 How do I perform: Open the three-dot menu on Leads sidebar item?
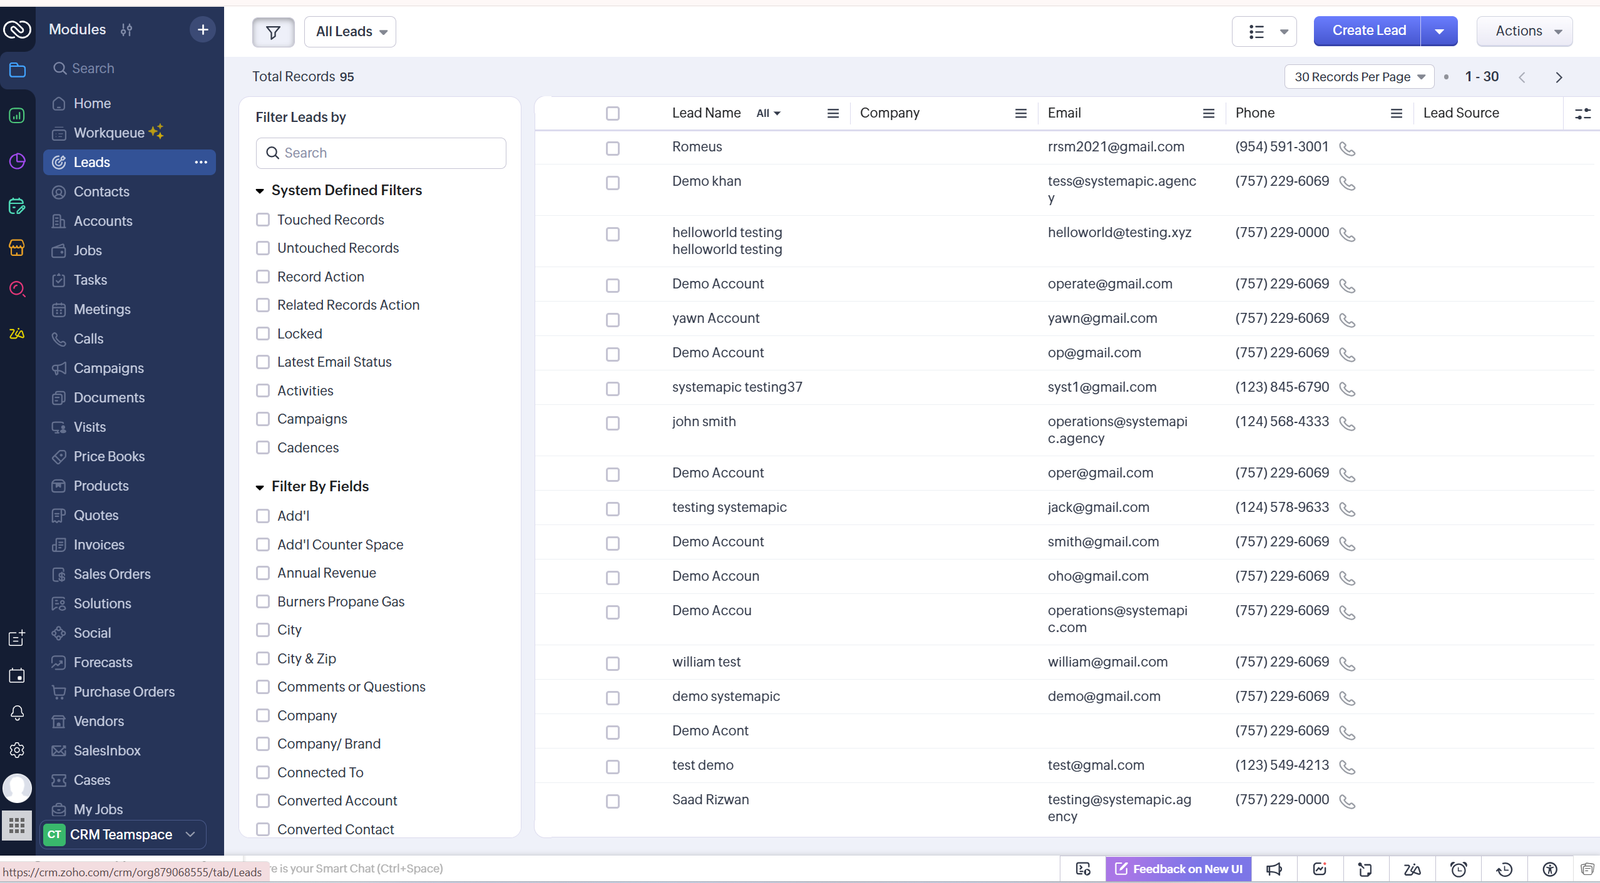(x=201, y=162)
